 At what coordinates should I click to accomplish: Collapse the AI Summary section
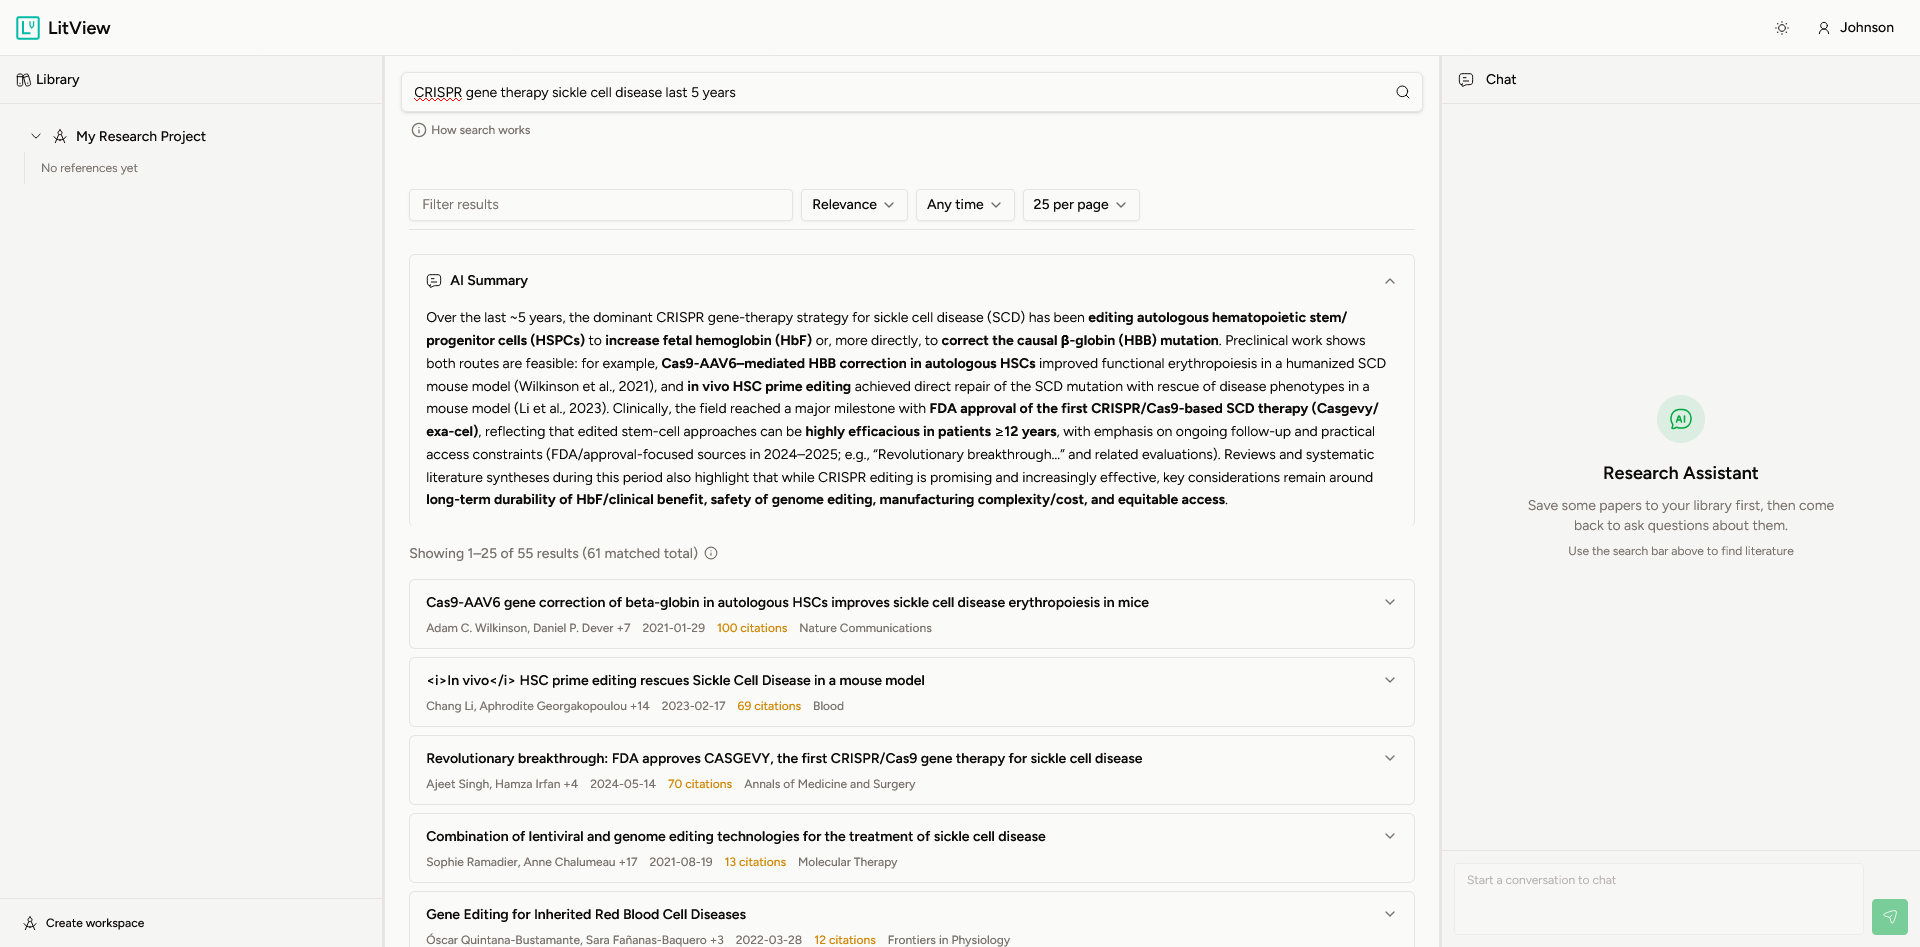click(x=1389, y=281)
